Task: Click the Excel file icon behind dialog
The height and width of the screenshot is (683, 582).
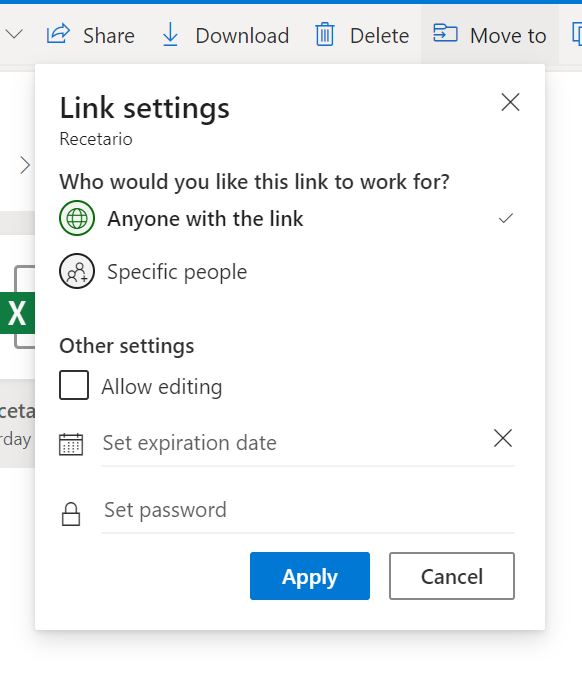Action: (17, 307)
